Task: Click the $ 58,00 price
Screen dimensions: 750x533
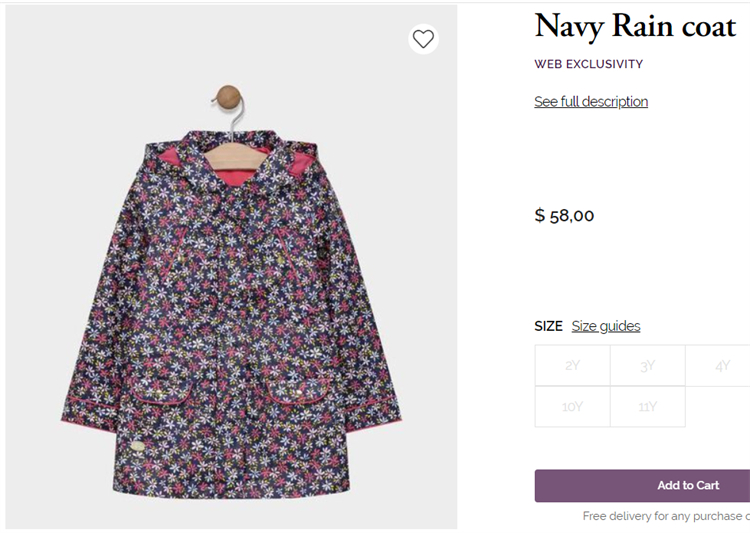Action: (564, 215)
